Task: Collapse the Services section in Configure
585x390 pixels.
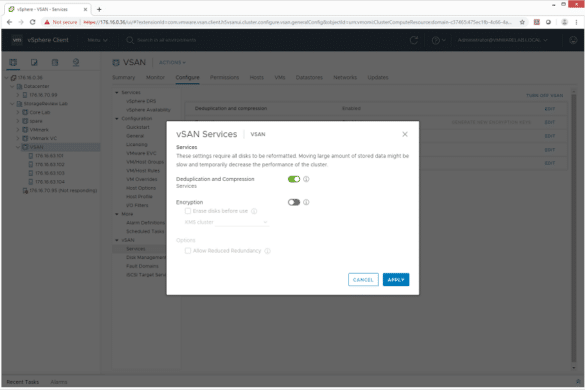Action: (117, 93)
